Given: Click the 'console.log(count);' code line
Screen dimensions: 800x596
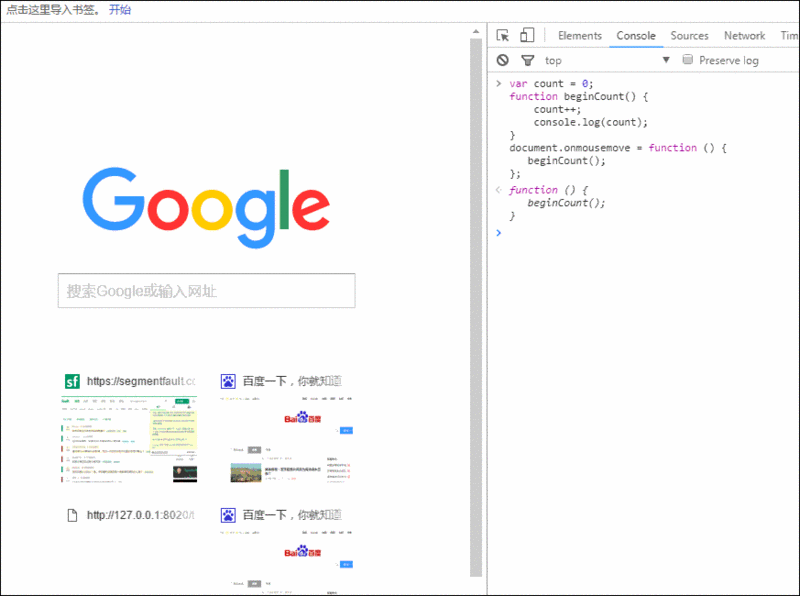Looking at the screenshot, I should [591, 122].
